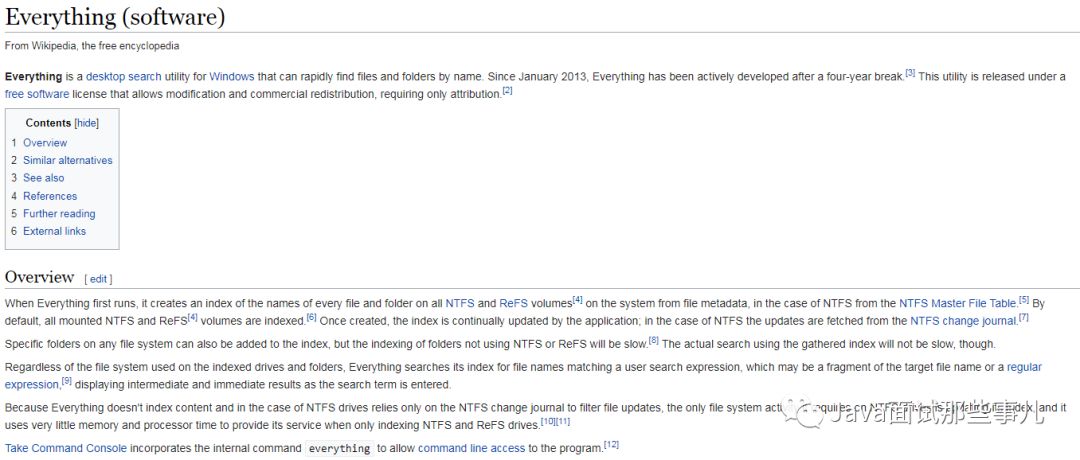Viewport: 1080px width, 460px height.
Task: Open citation [7] after 'change journal'
Action: [x=1024, y=316]
